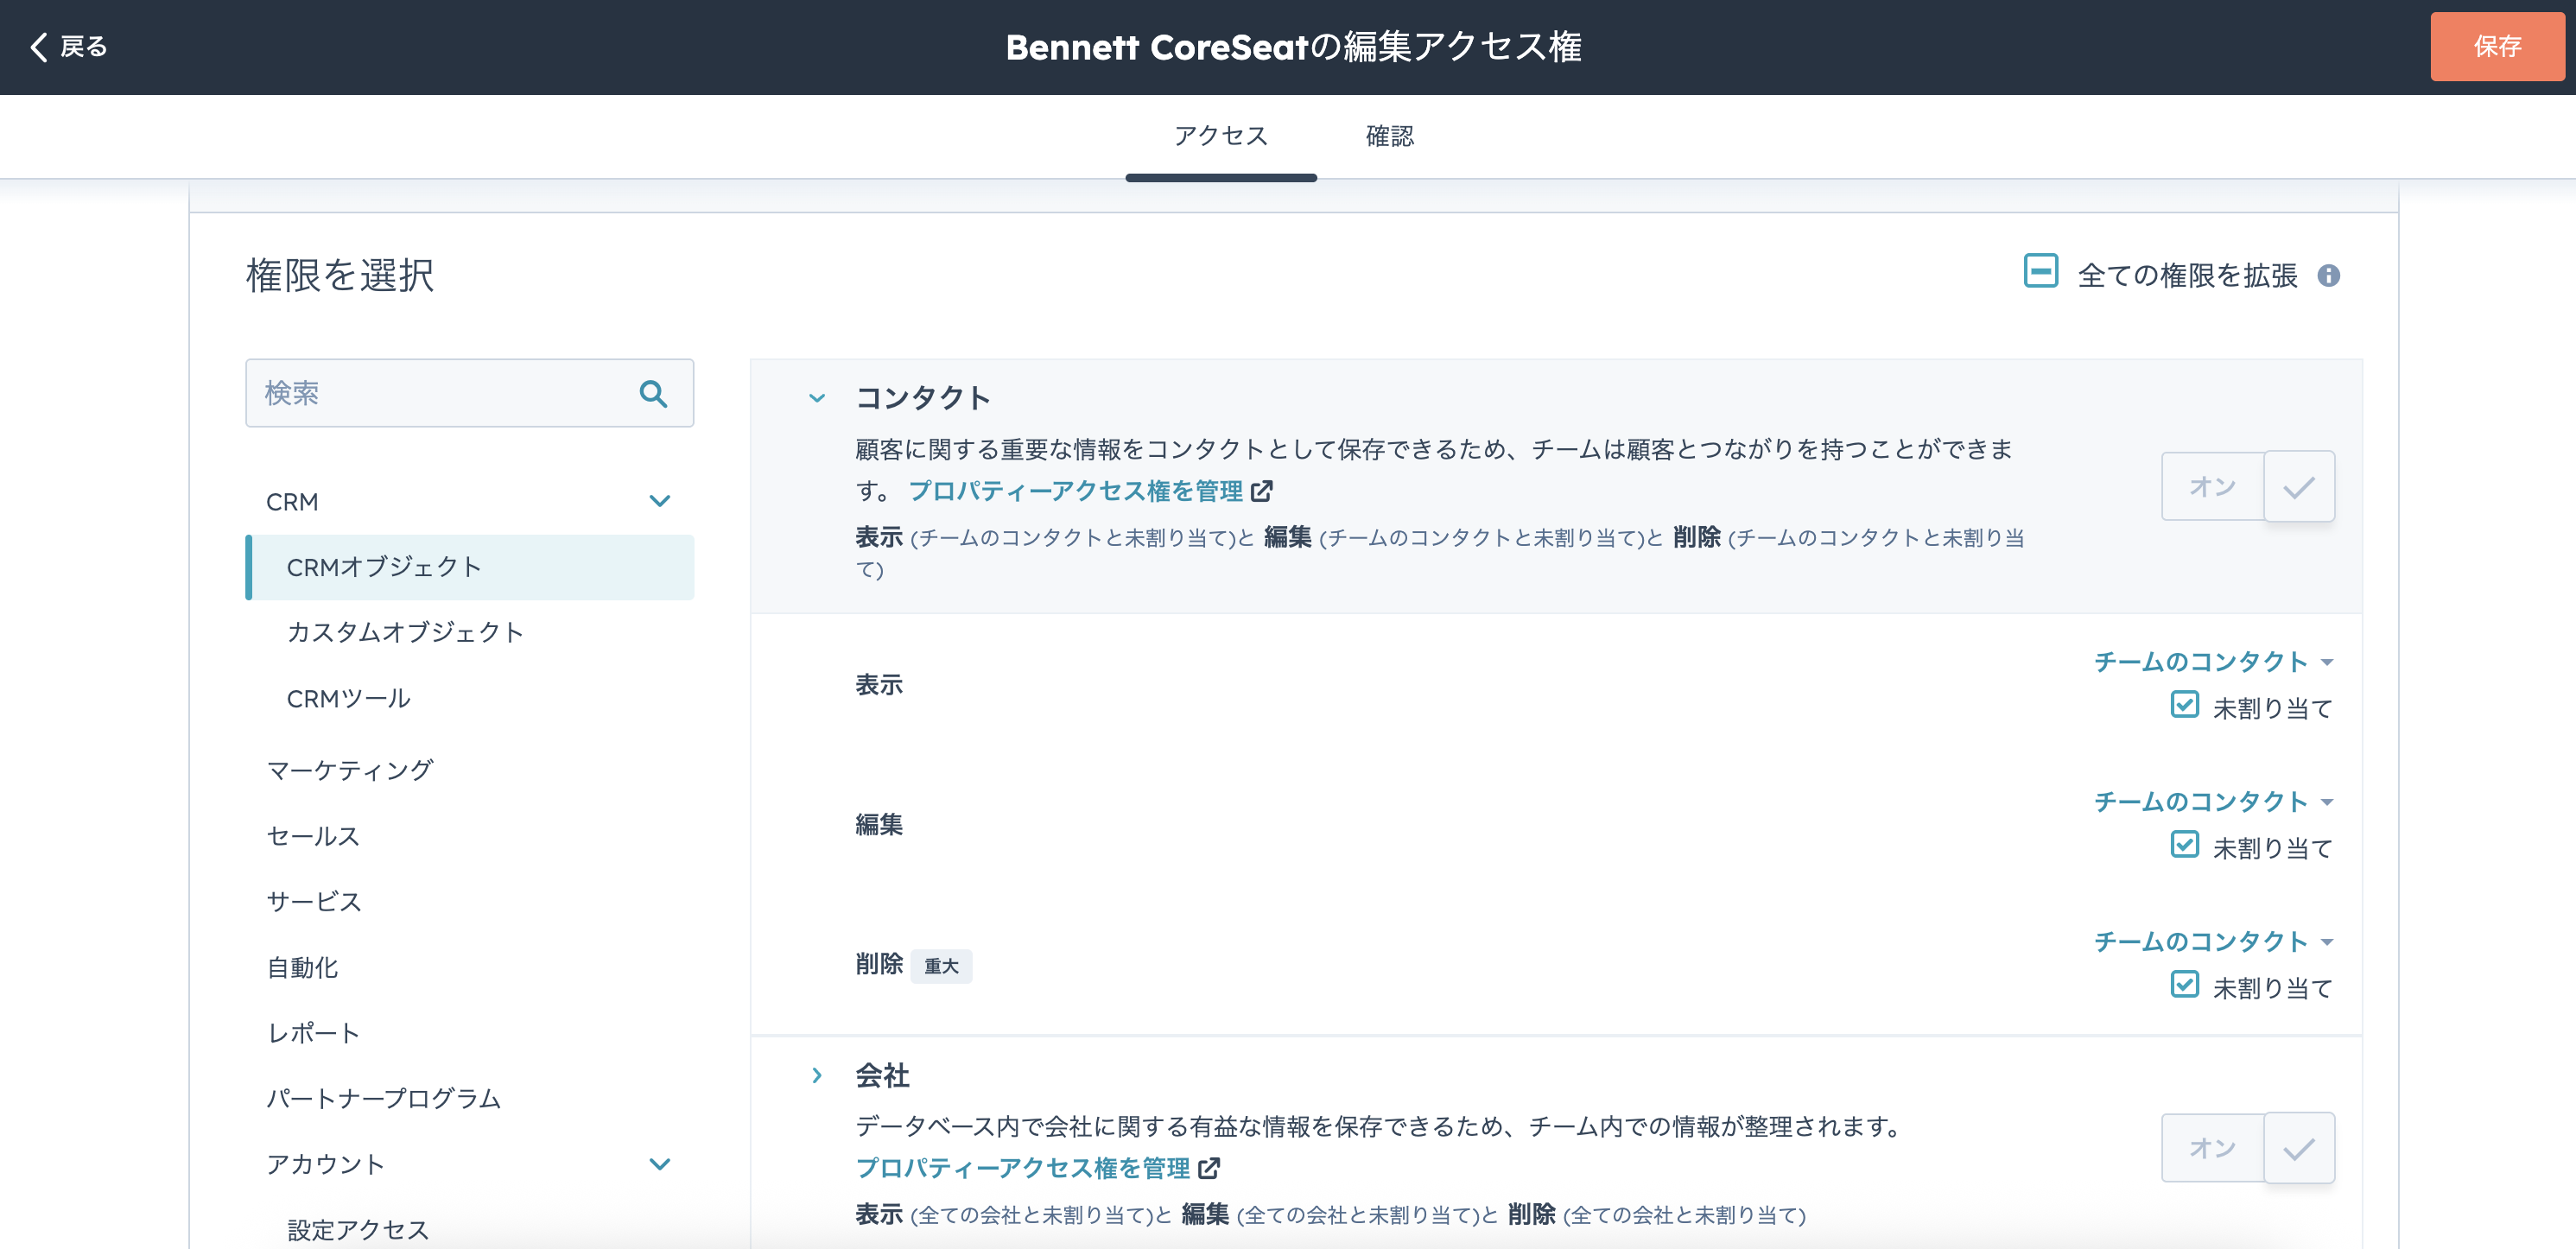Image resolution: width=2576 pixels, height=1249 pixels.
Task: Open チームのコンタクト dropdown for 削除
Action: click(x=2213, y=942)
